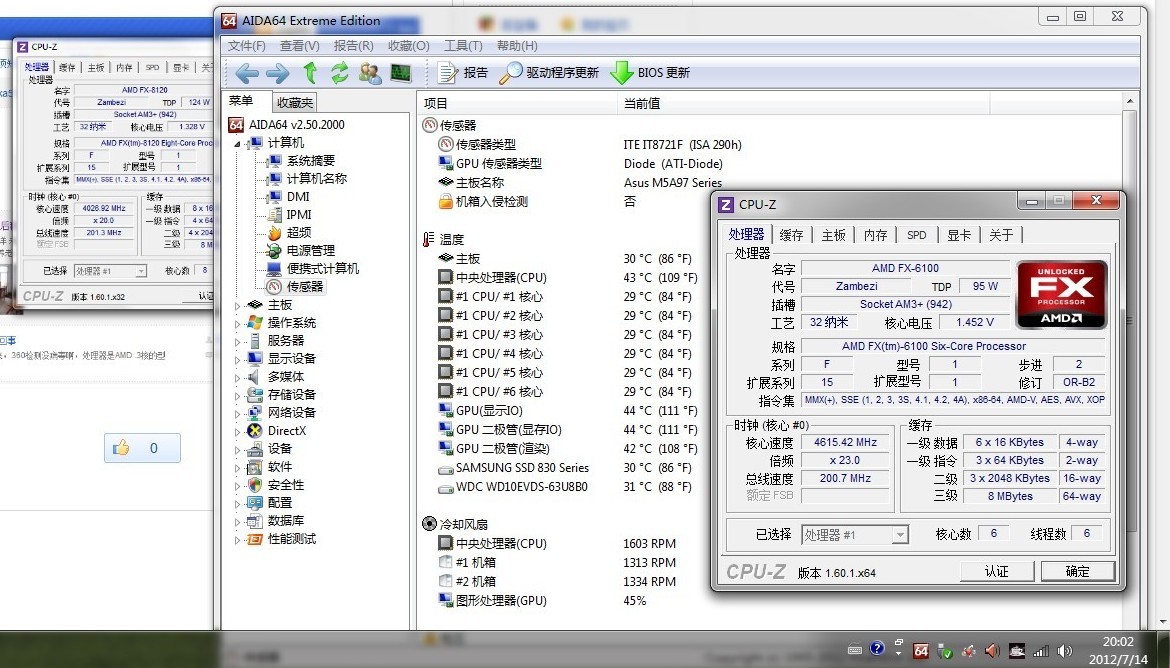Collapse the 计算机 tree node

pos(237,143)
